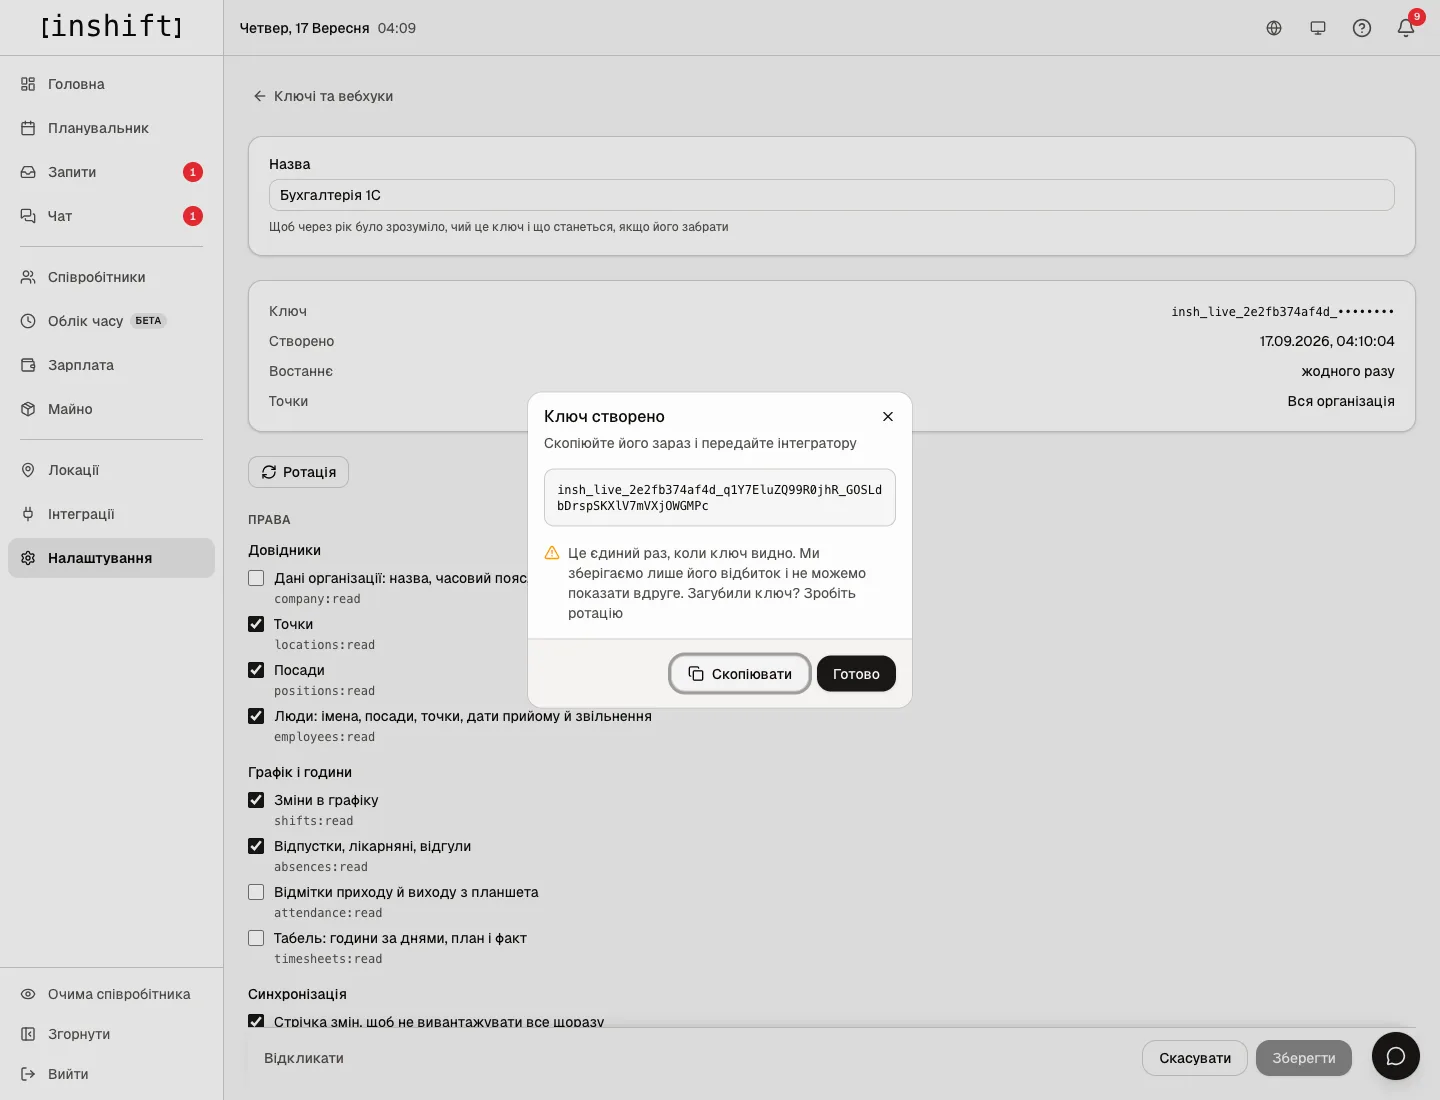This screenshot has width=1440, height=1100.
Task: Go back to Ключі та вебхуки
Action: (323, 96)
